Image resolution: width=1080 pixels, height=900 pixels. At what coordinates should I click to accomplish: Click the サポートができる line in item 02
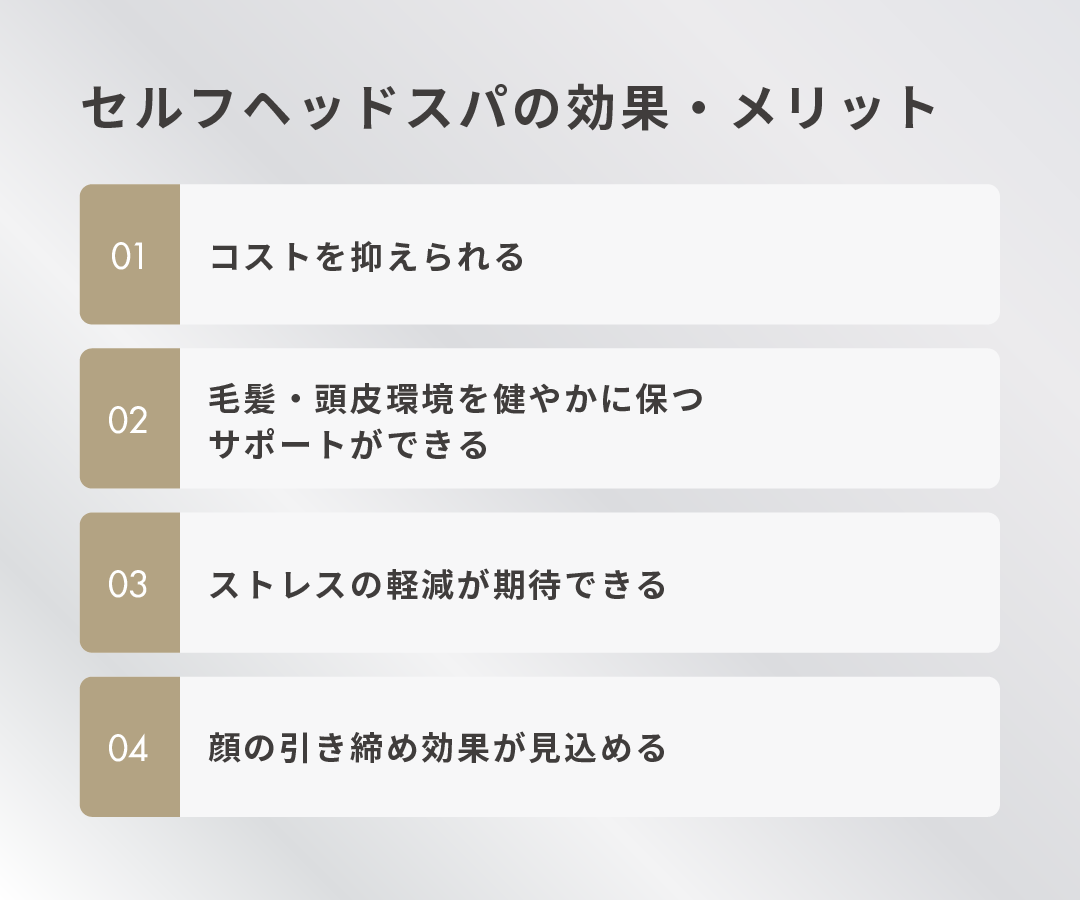[349, 443]
